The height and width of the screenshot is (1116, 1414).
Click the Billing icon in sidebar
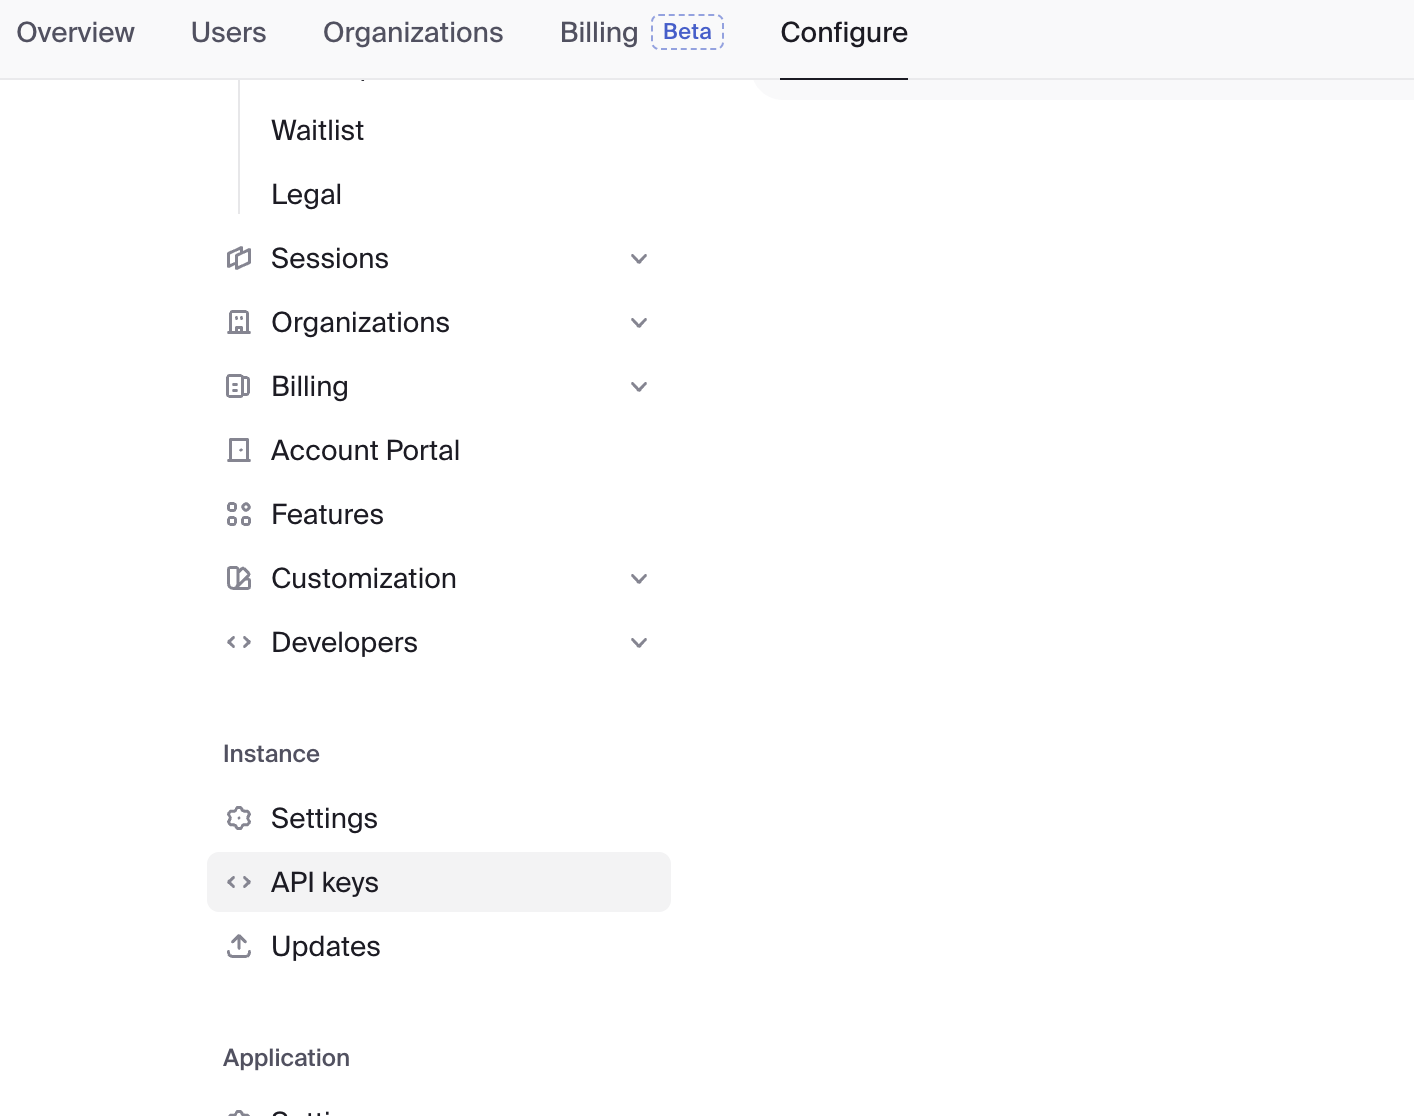coord(239,386)
